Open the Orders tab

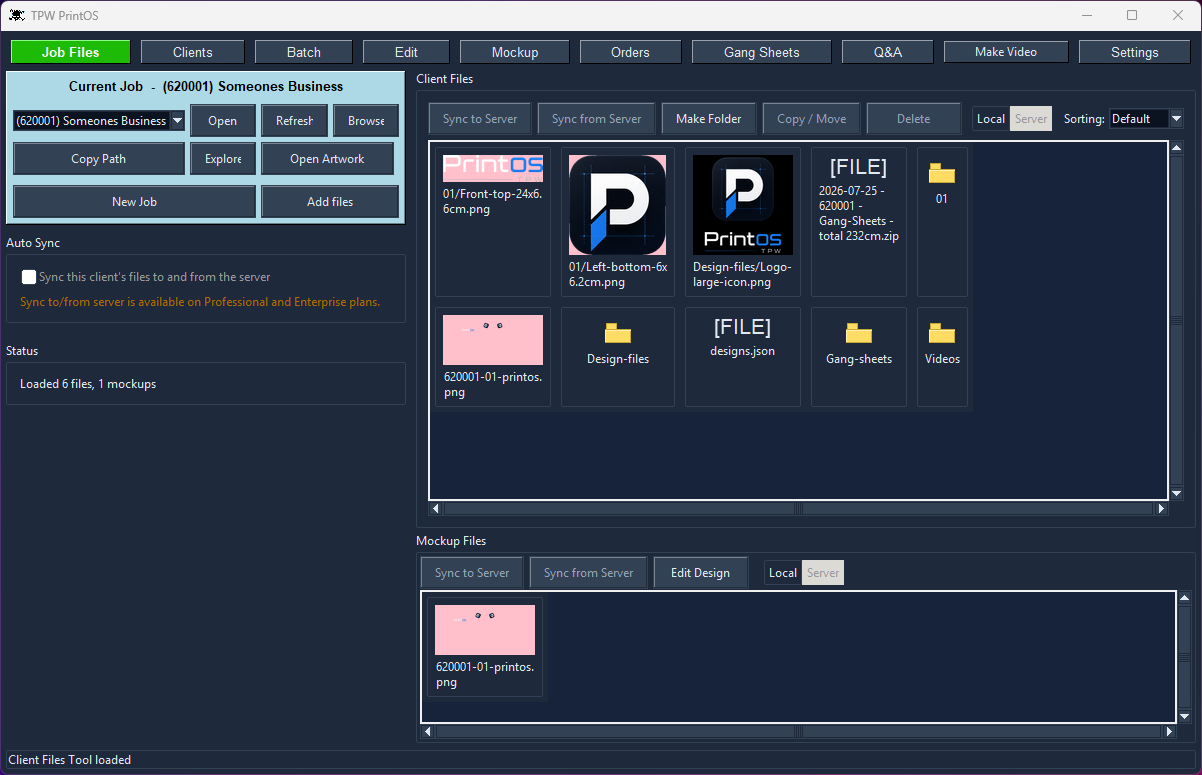coord(630,52)
